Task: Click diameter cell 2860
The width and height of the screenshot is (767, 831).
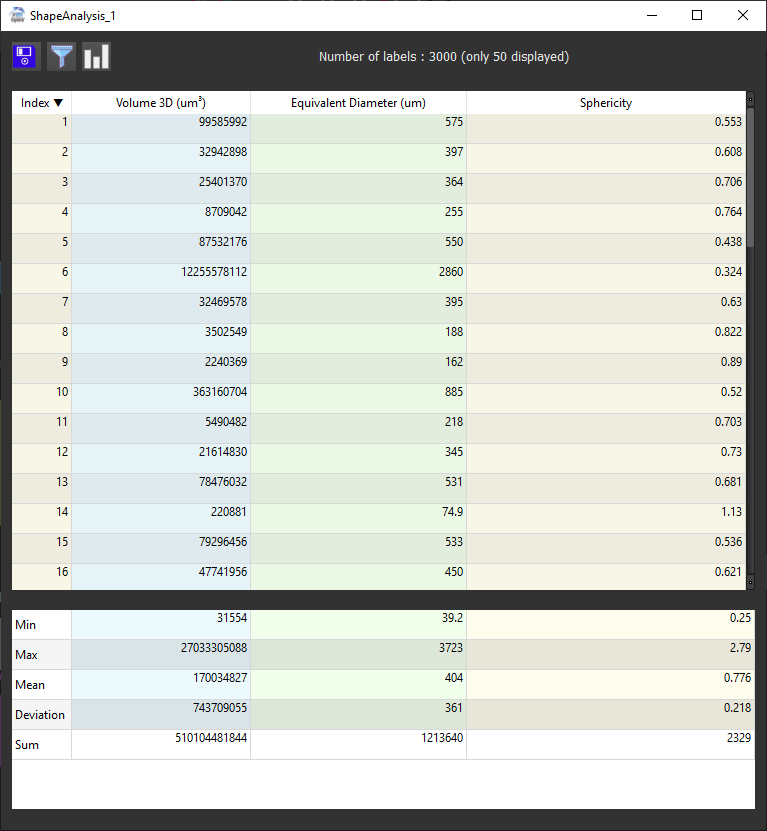Action: point(359,279)
